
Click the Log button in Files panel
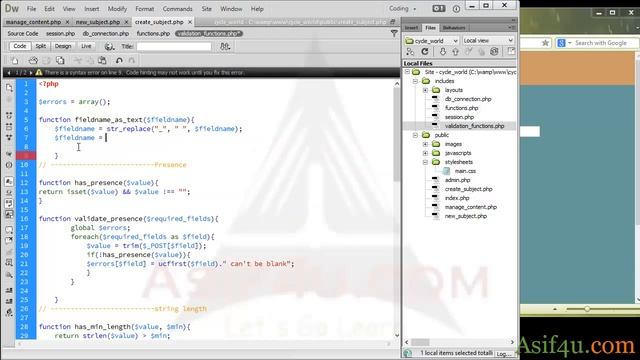504,354
